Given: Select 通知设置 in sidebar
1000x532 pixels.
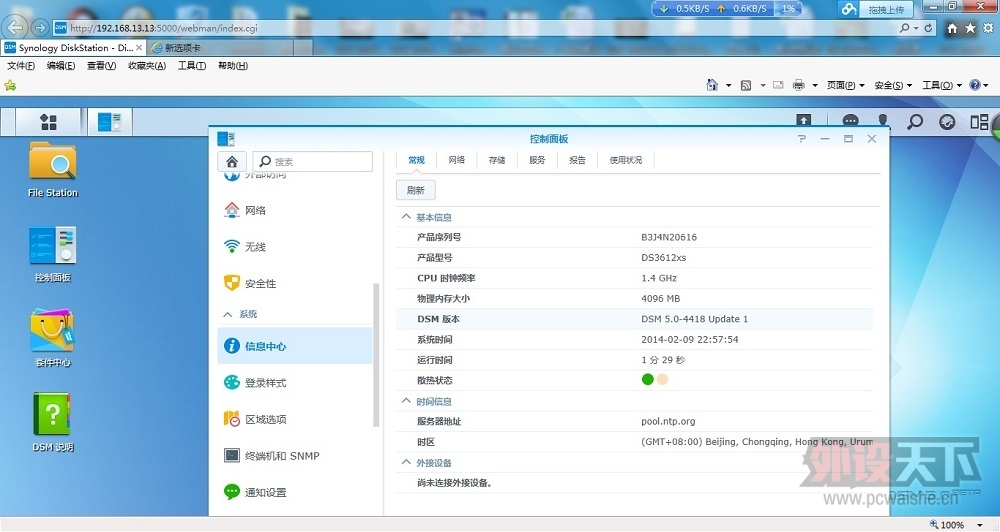Looking at the screenshot, I should click(295, 492).
